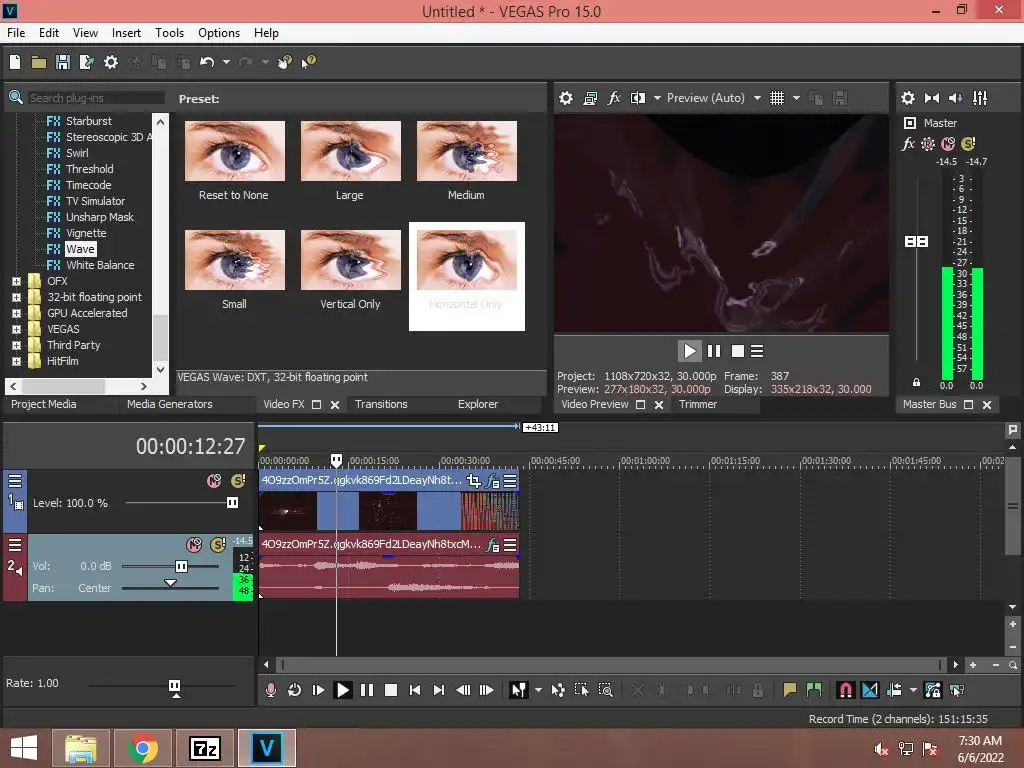Click Play From Start in transport bar
This screenshot has width=1024, height=768.
click(318, 690)
